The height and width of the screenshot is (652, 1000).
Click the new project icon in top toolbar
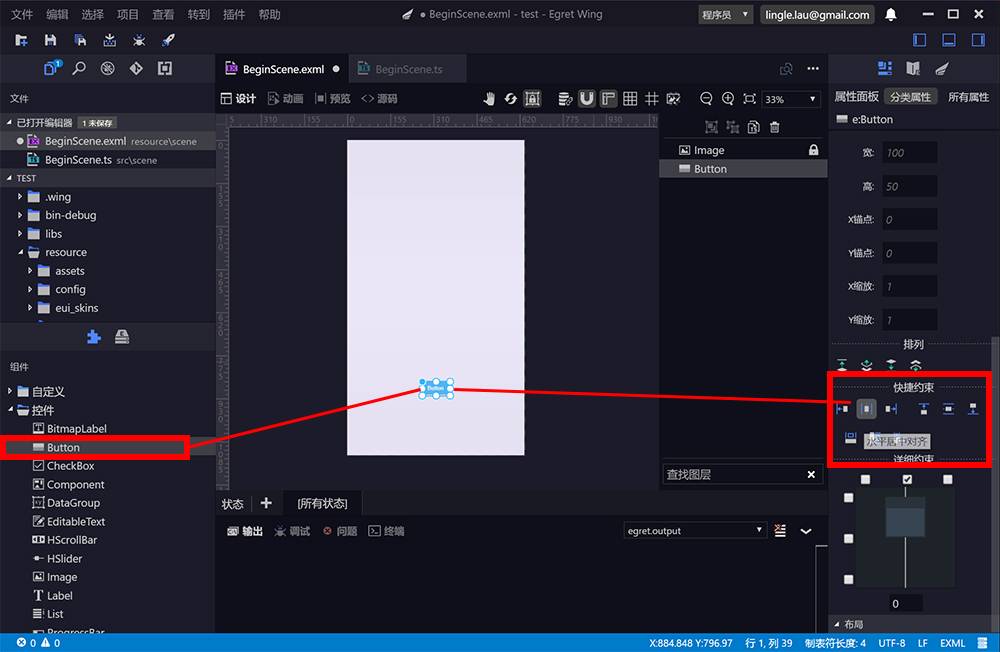click(x=21, y=40)
